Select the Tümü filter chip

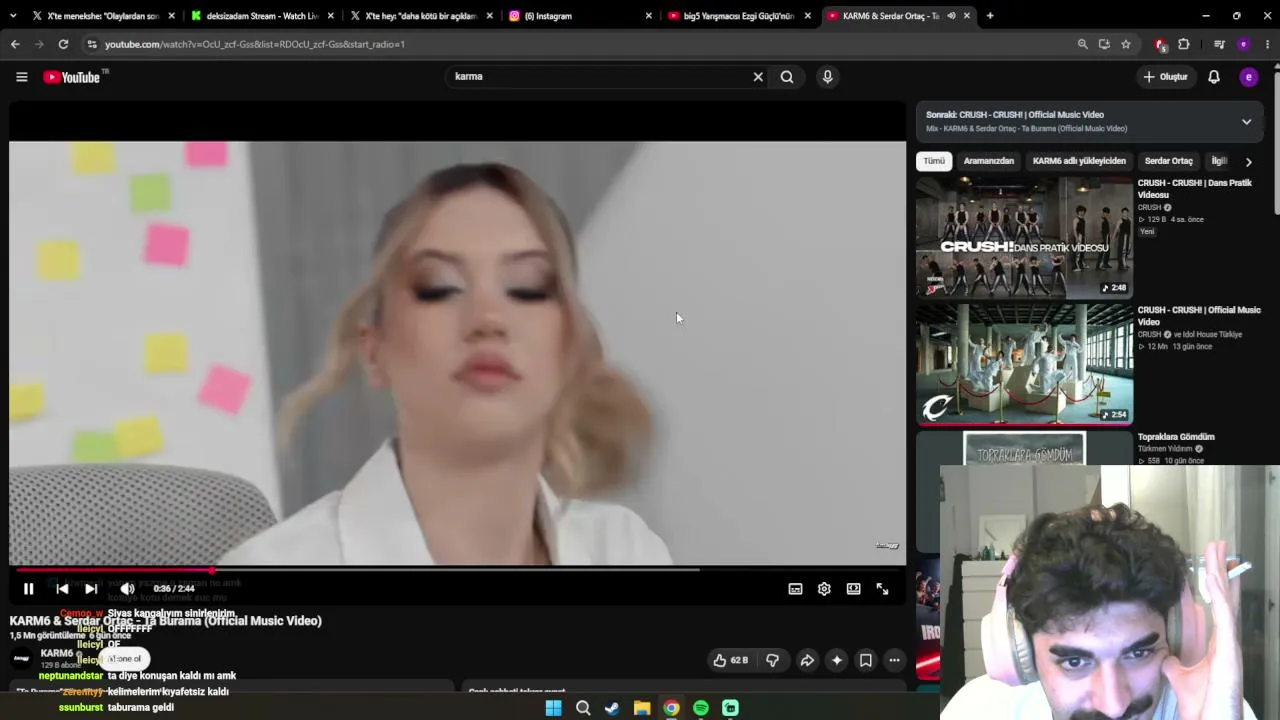(934, 161)
